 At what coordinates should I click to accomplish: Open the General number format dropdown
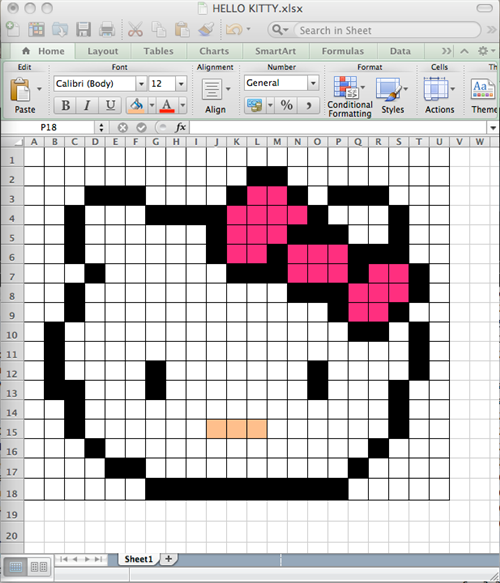(x=313, y=83)
